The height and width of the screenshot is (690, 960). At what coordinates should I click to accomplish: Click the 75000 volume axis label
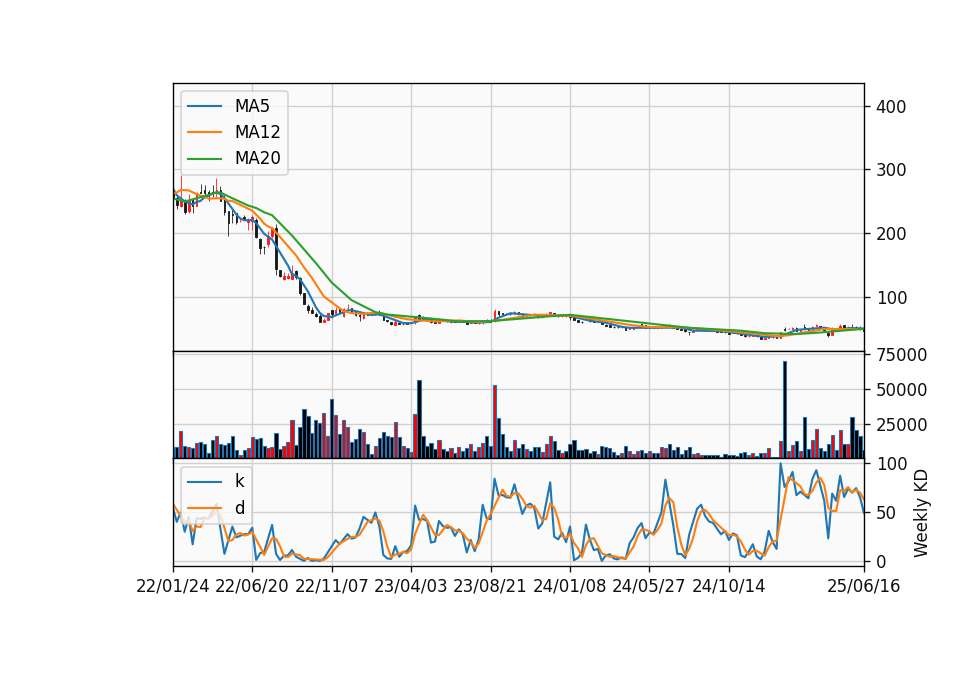[x=901, y=354]
